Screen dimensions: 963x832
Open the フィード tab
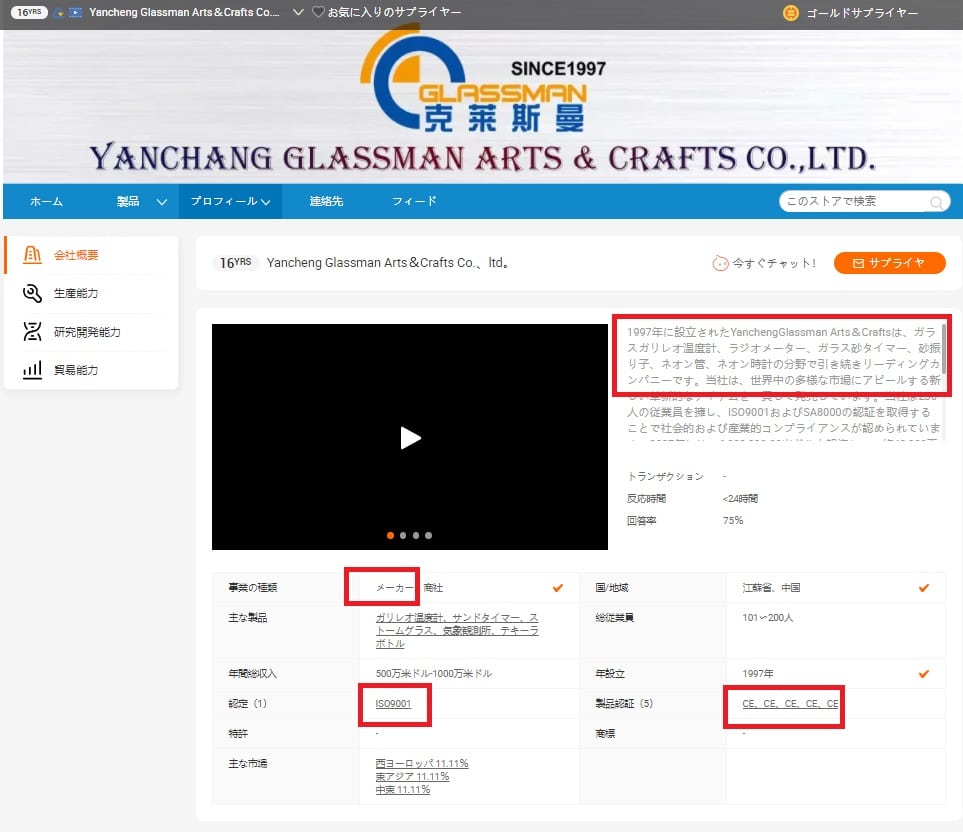pyautogui.click(x=415, y=201)
